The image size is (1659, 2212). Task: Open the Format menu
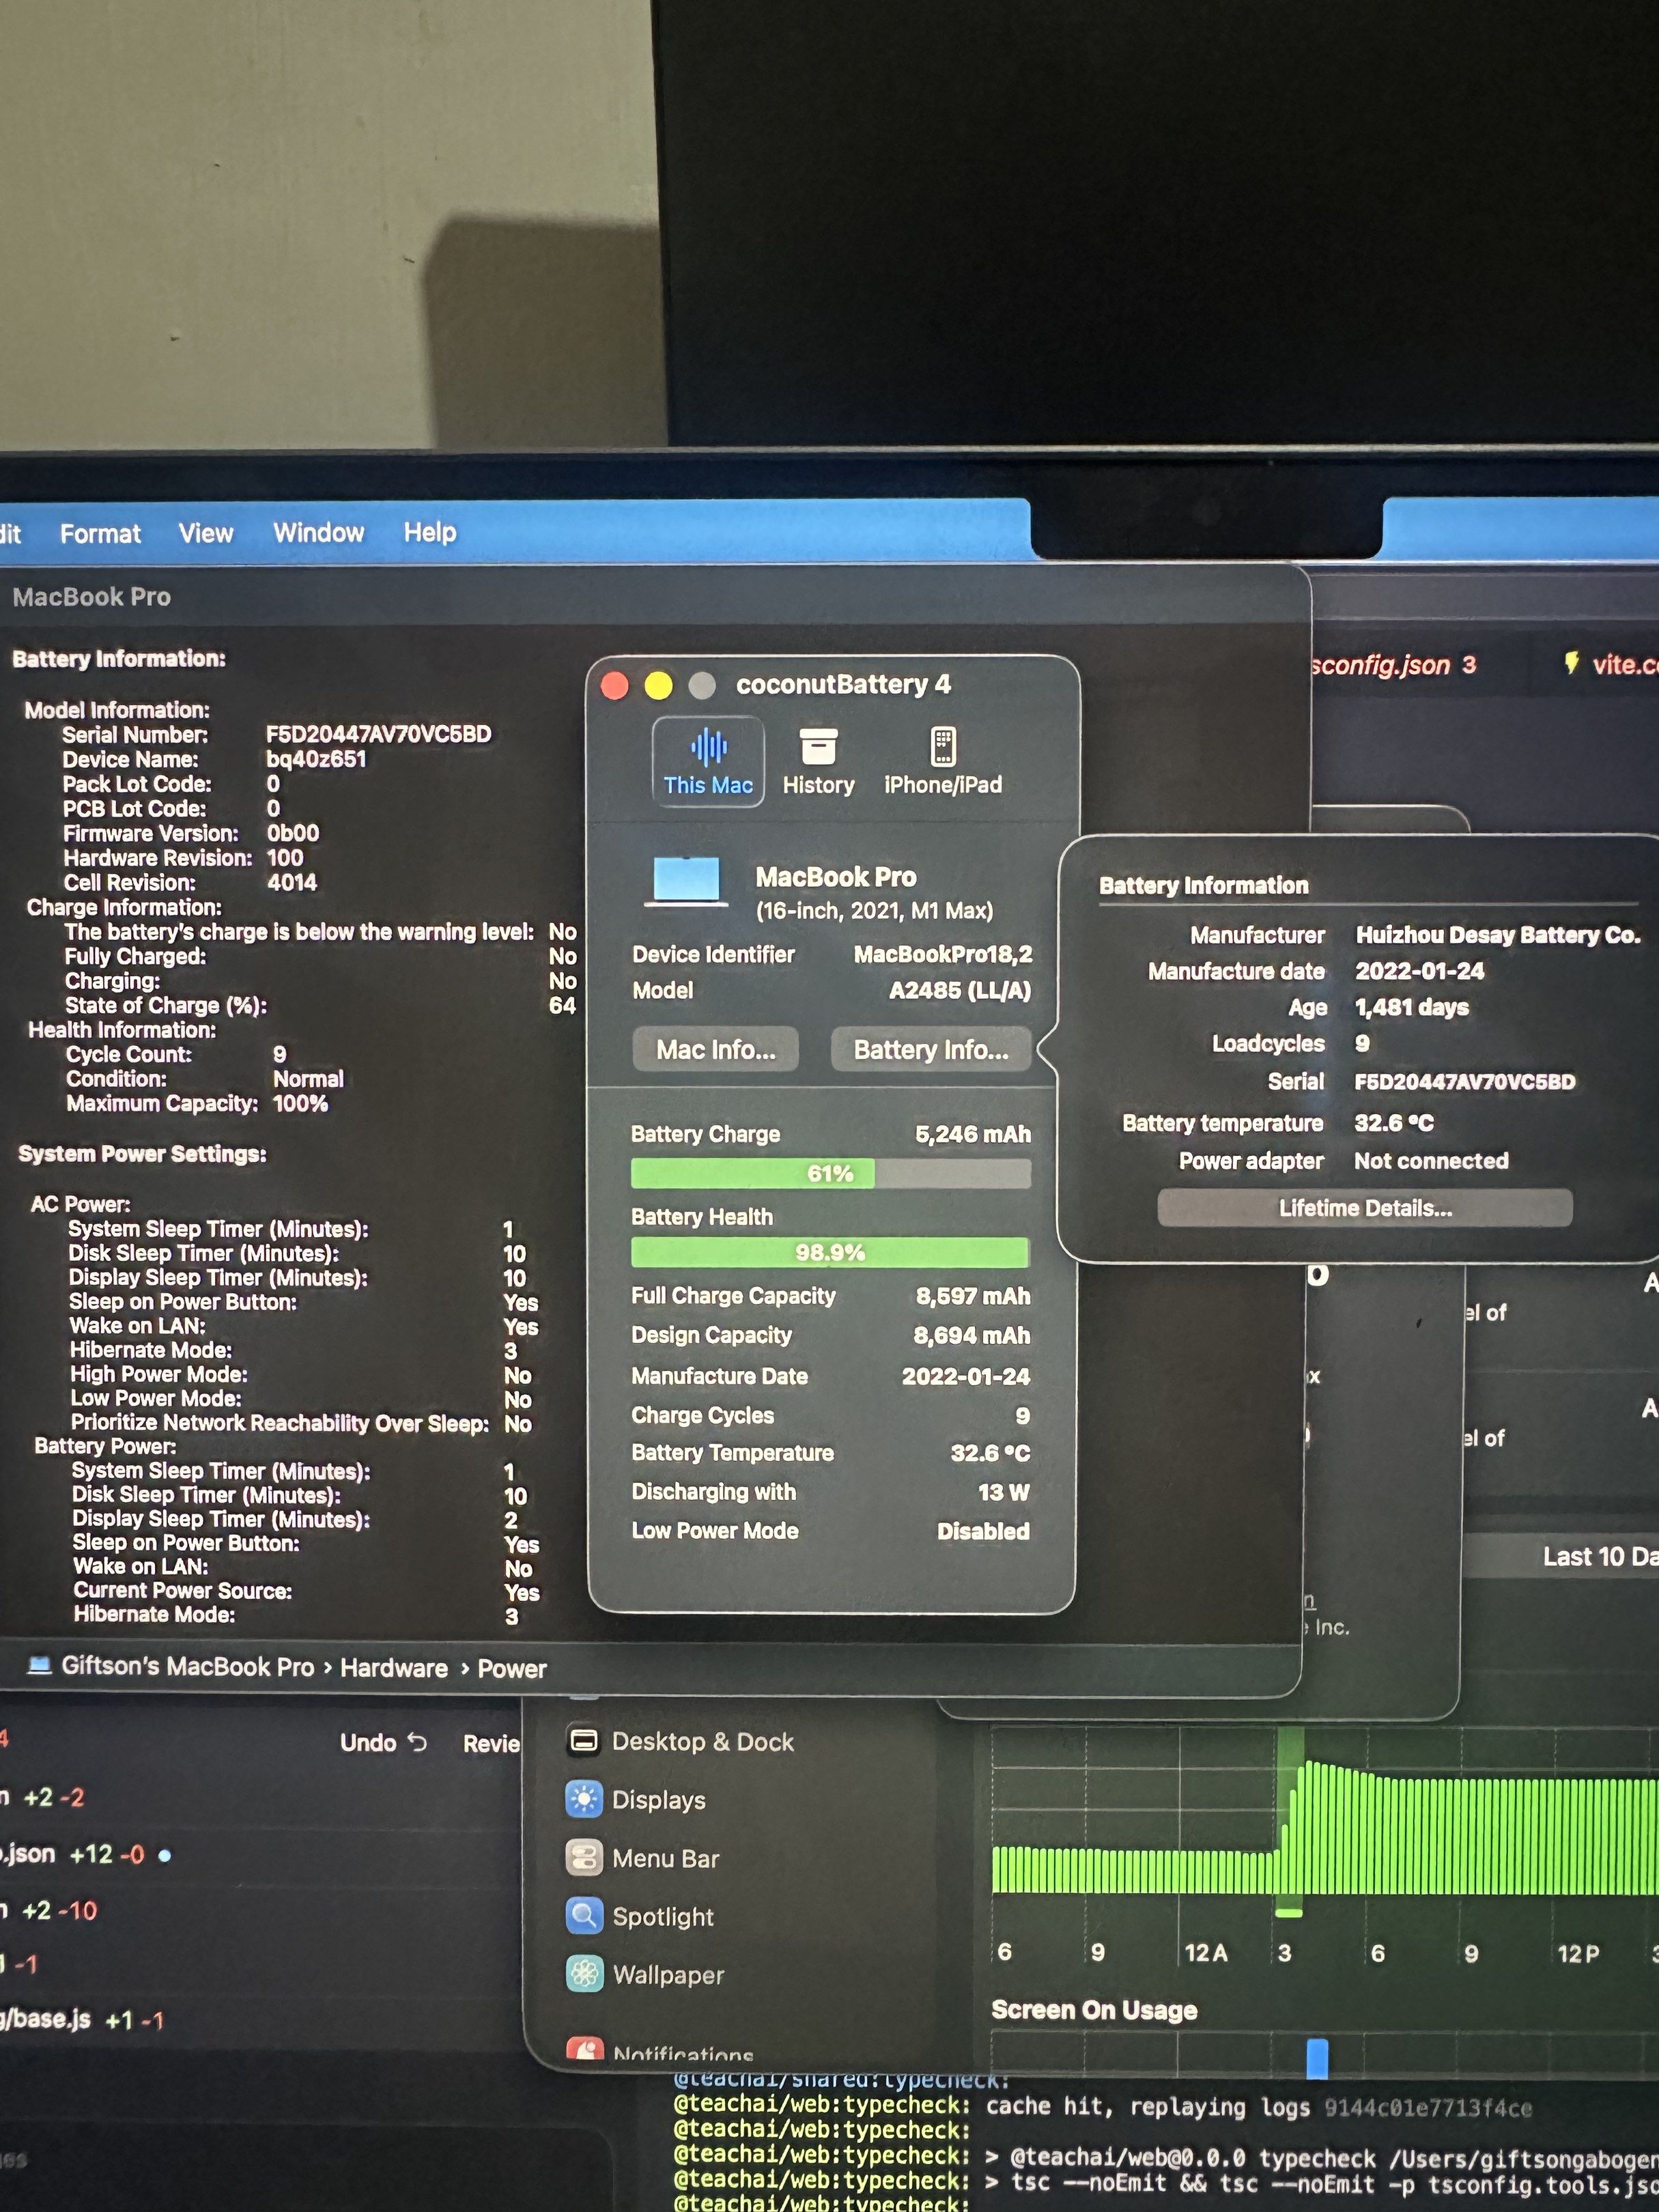pyautogui.click(x=100, y=534)
